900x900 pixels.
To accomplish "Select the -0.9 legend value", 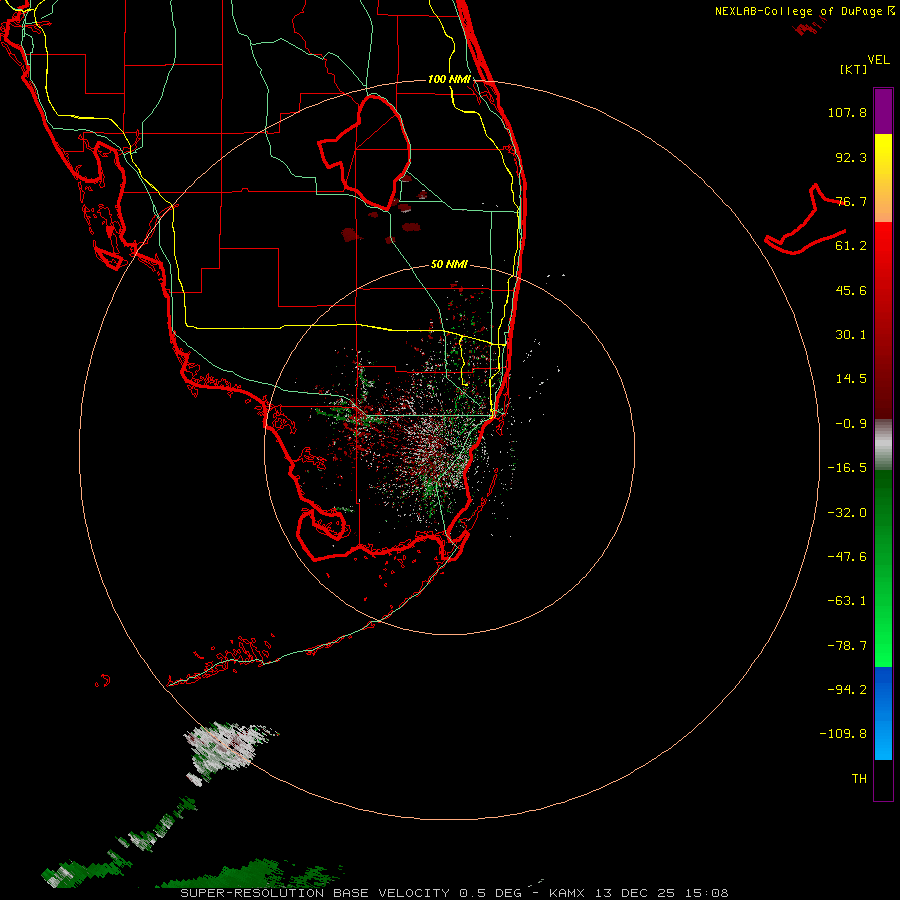I will tap(851, 424).
